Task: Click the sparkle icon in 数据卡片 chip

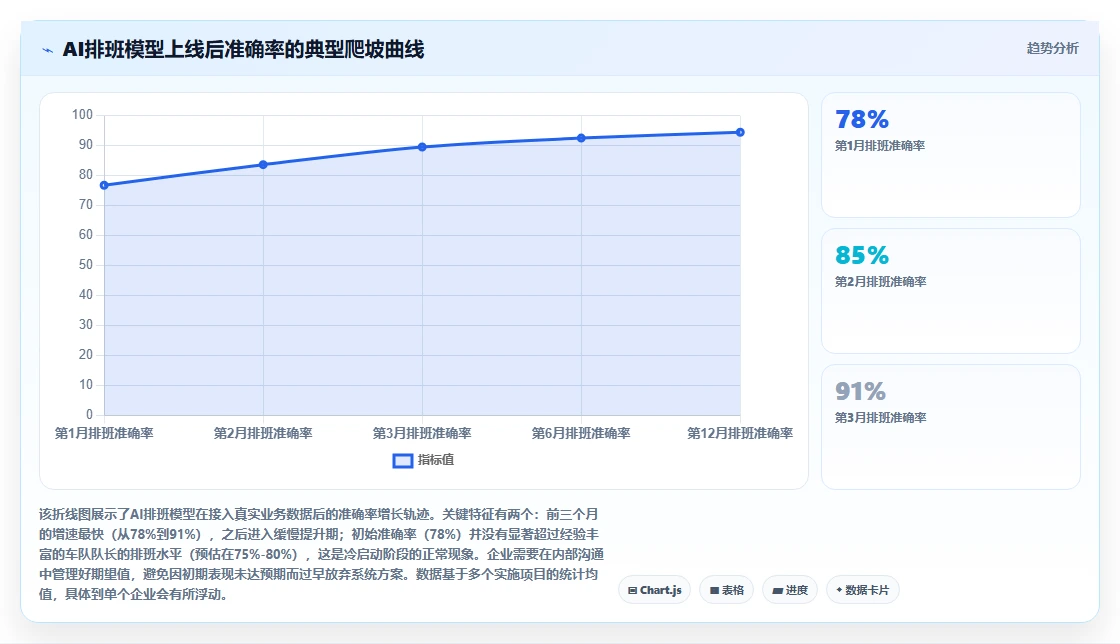Action: [839, 590]
